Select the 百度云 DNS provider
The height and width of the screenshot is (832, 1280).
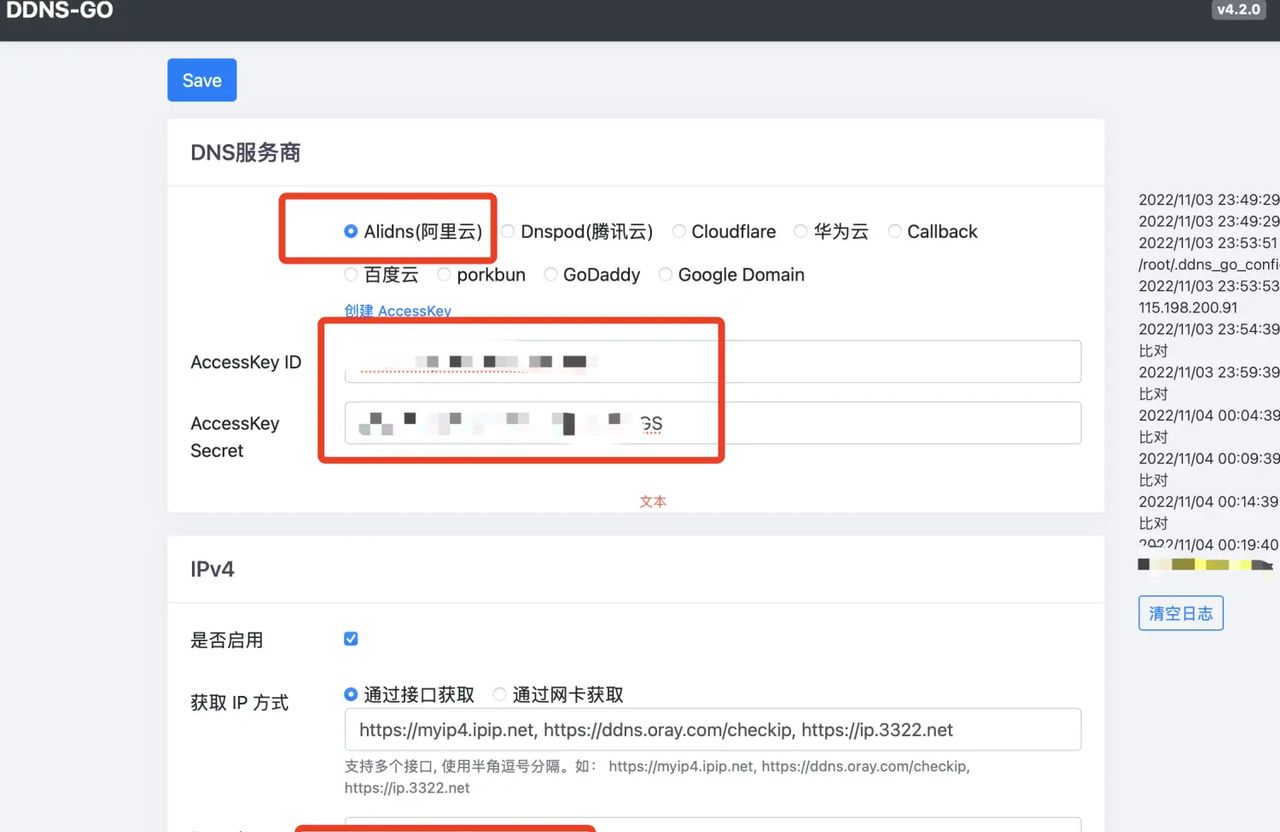(x=351, y=275)
